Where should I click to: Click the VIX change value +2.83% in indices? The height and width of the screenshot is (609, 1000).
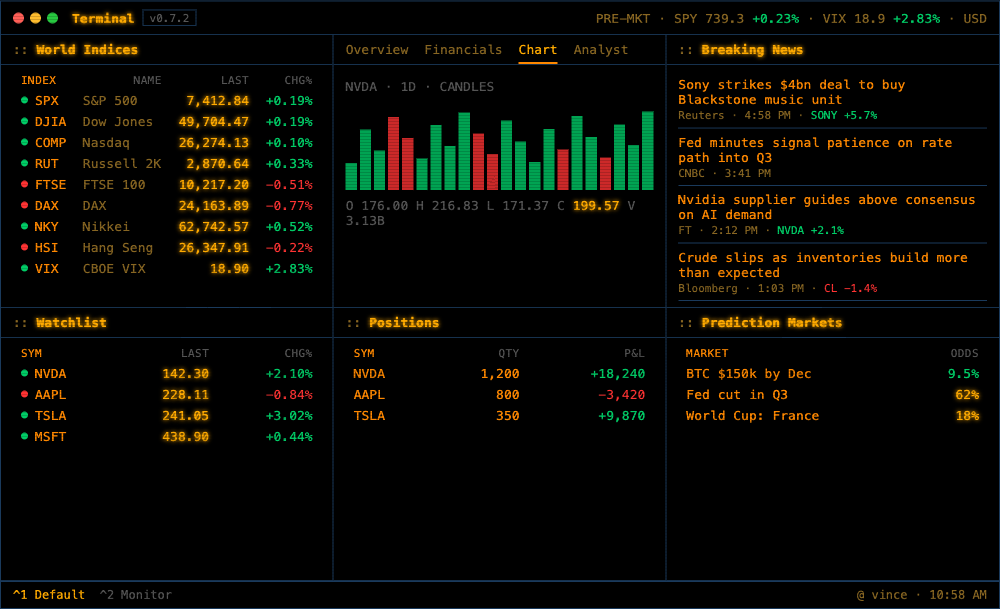pos(289,269)
